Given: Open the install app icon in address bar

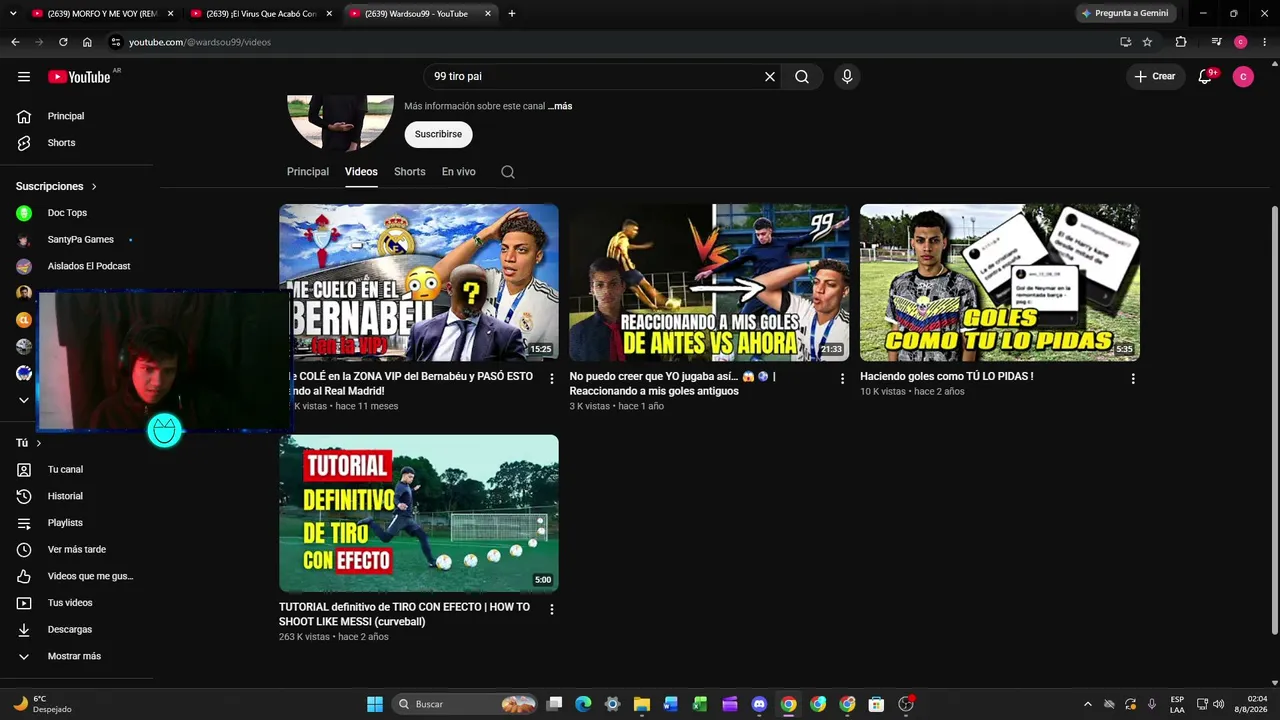Looking at the screenshot, I should 1125,42.
